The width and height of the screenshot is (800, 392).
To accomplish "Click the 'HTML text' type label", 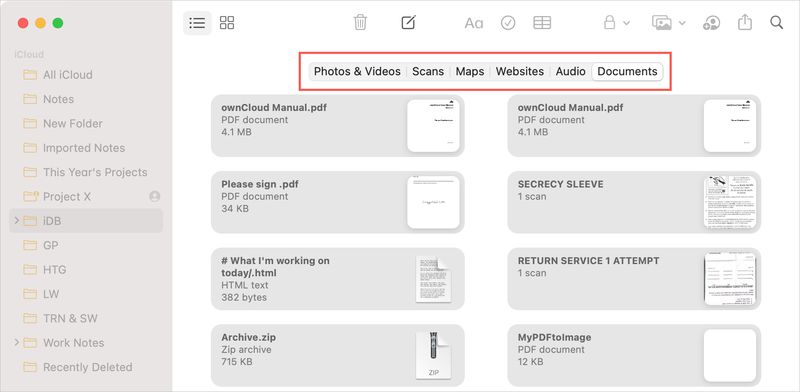I will 244,285.
